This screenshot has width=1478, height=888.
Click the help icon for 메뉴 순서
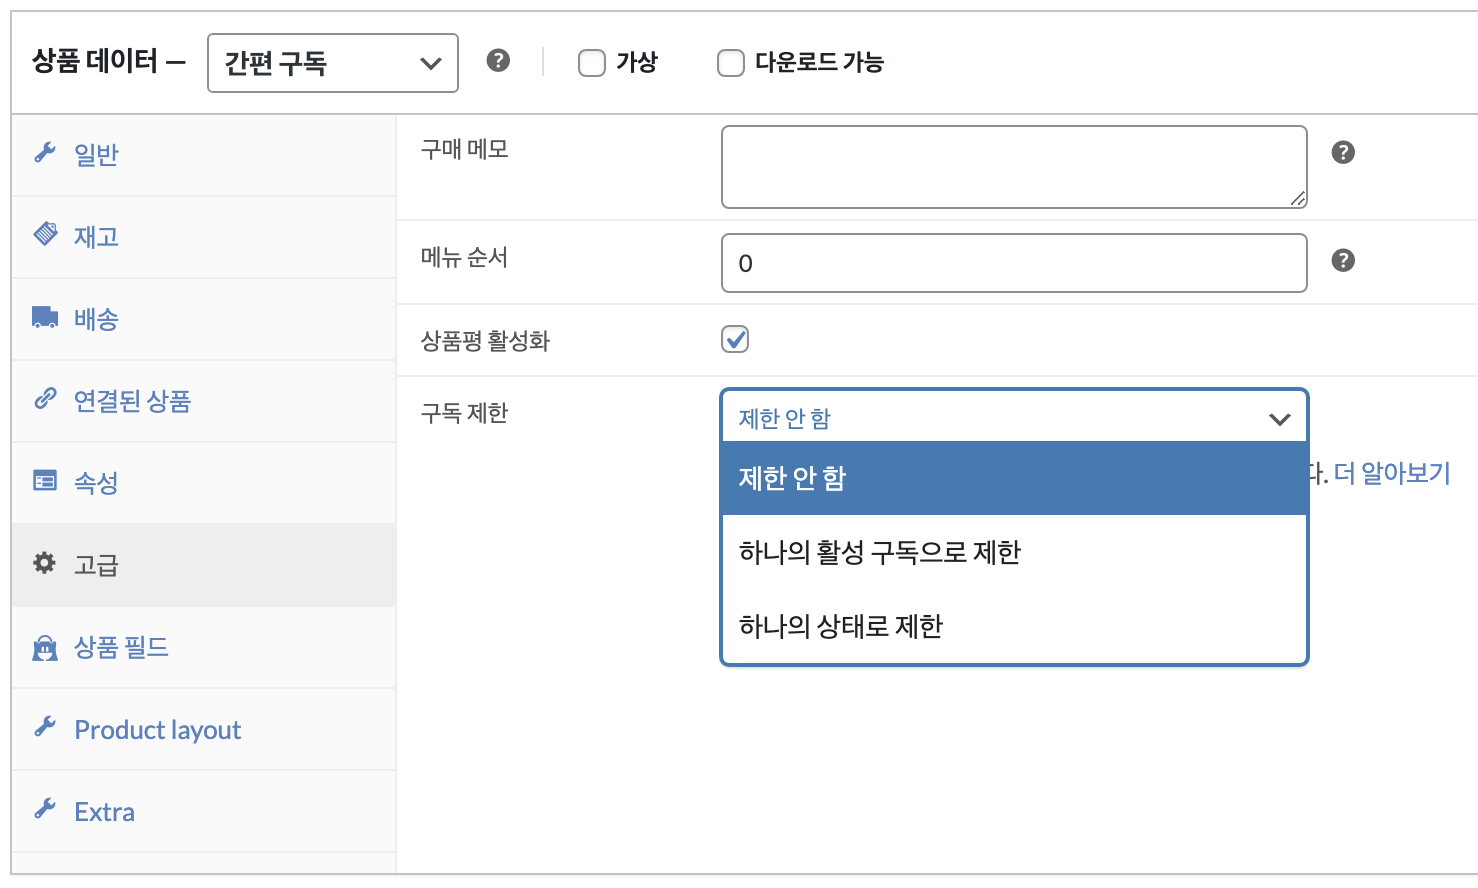click(x=1343, y=260)
